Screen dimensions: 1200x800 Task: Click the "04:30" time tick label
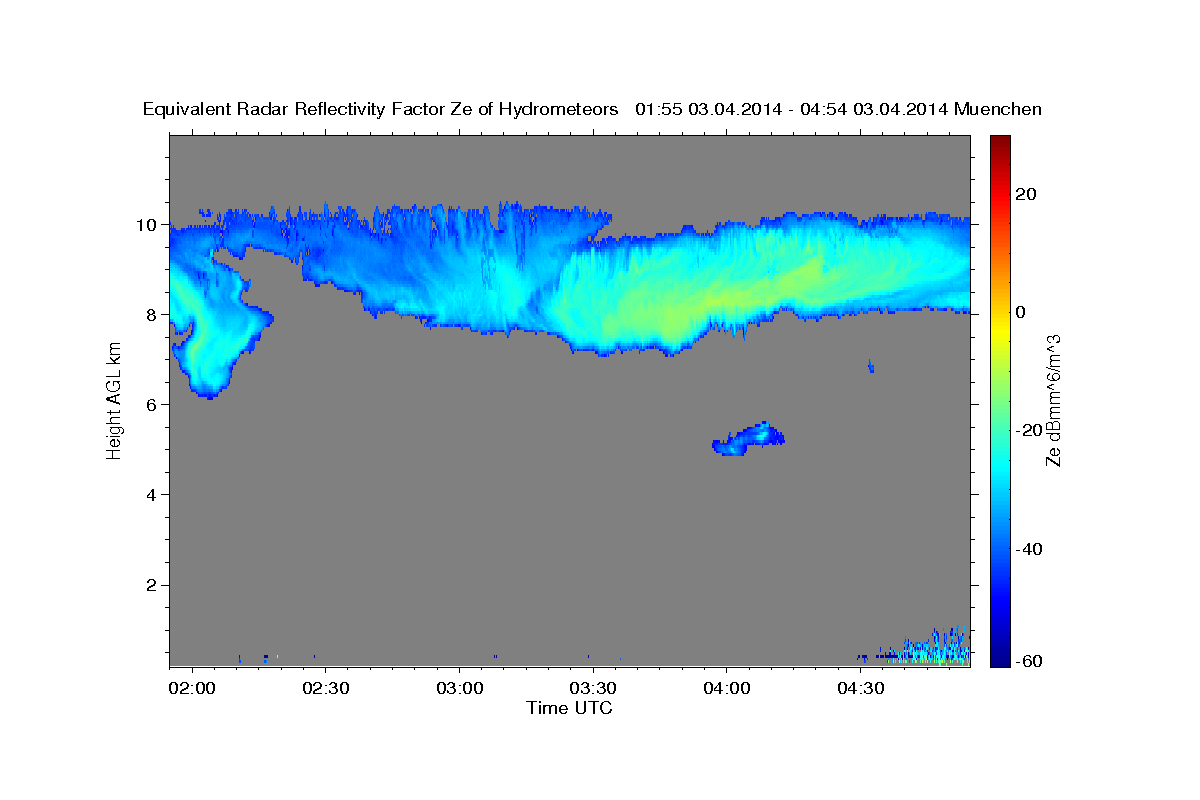[x=859, y=689]
